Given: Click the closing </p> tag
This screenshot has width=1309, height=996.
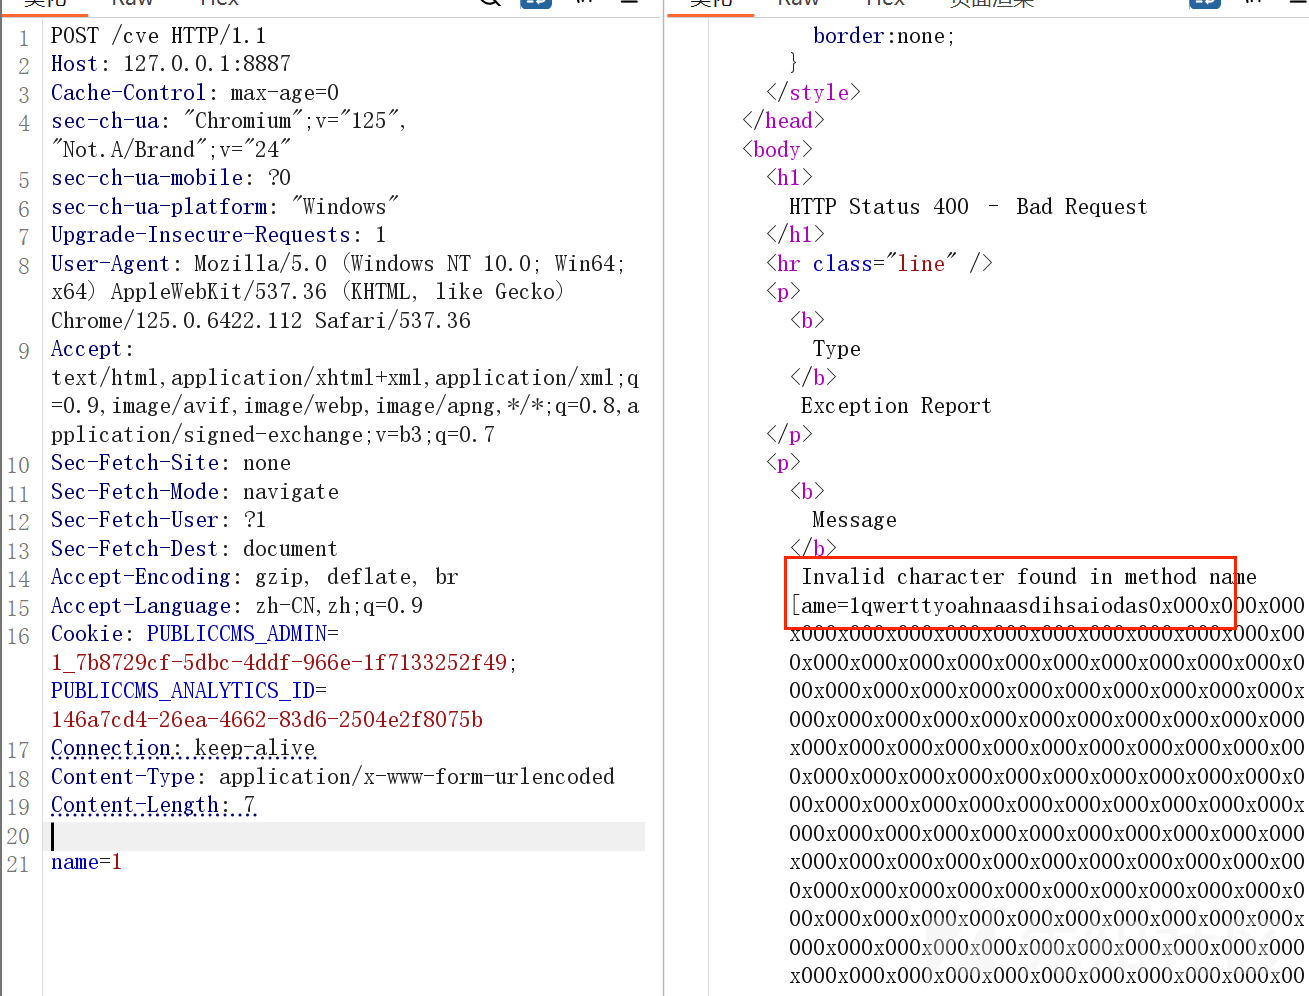Looking at the screenshot, I should tap(789, 435).
